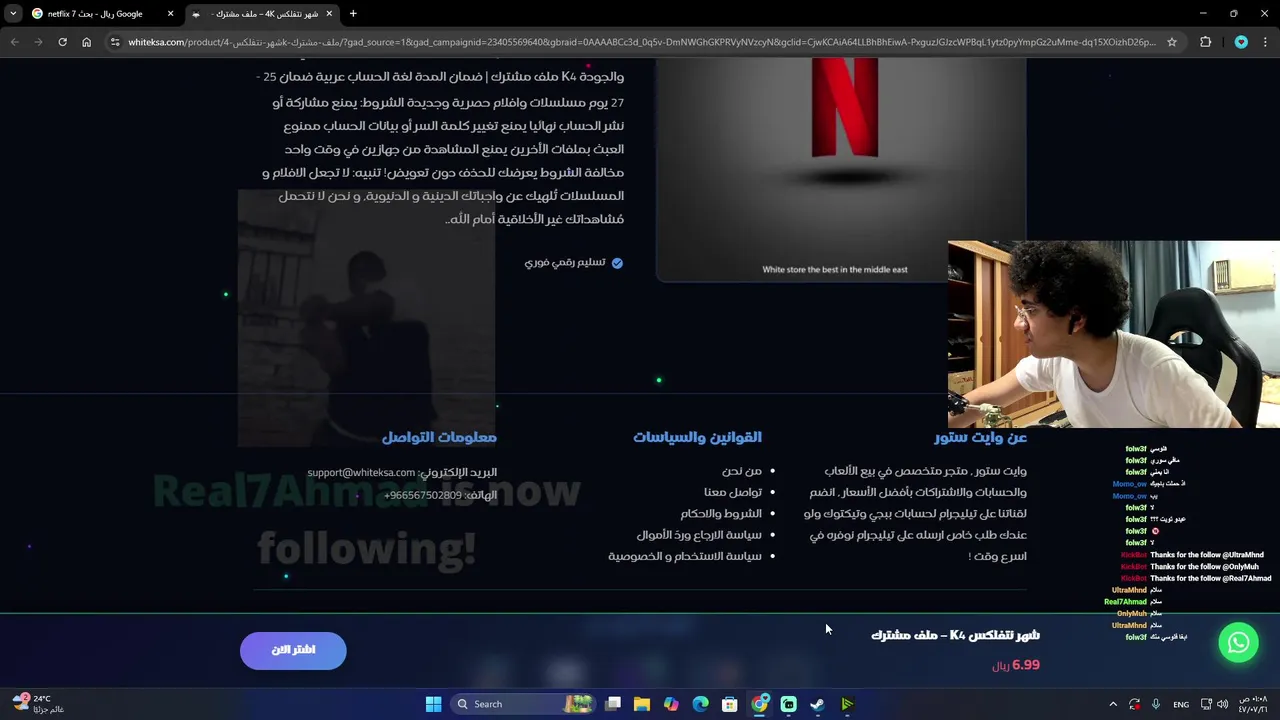Open Copilot app on taskbar
1280x720 pixels.
[x=671, y=704]
